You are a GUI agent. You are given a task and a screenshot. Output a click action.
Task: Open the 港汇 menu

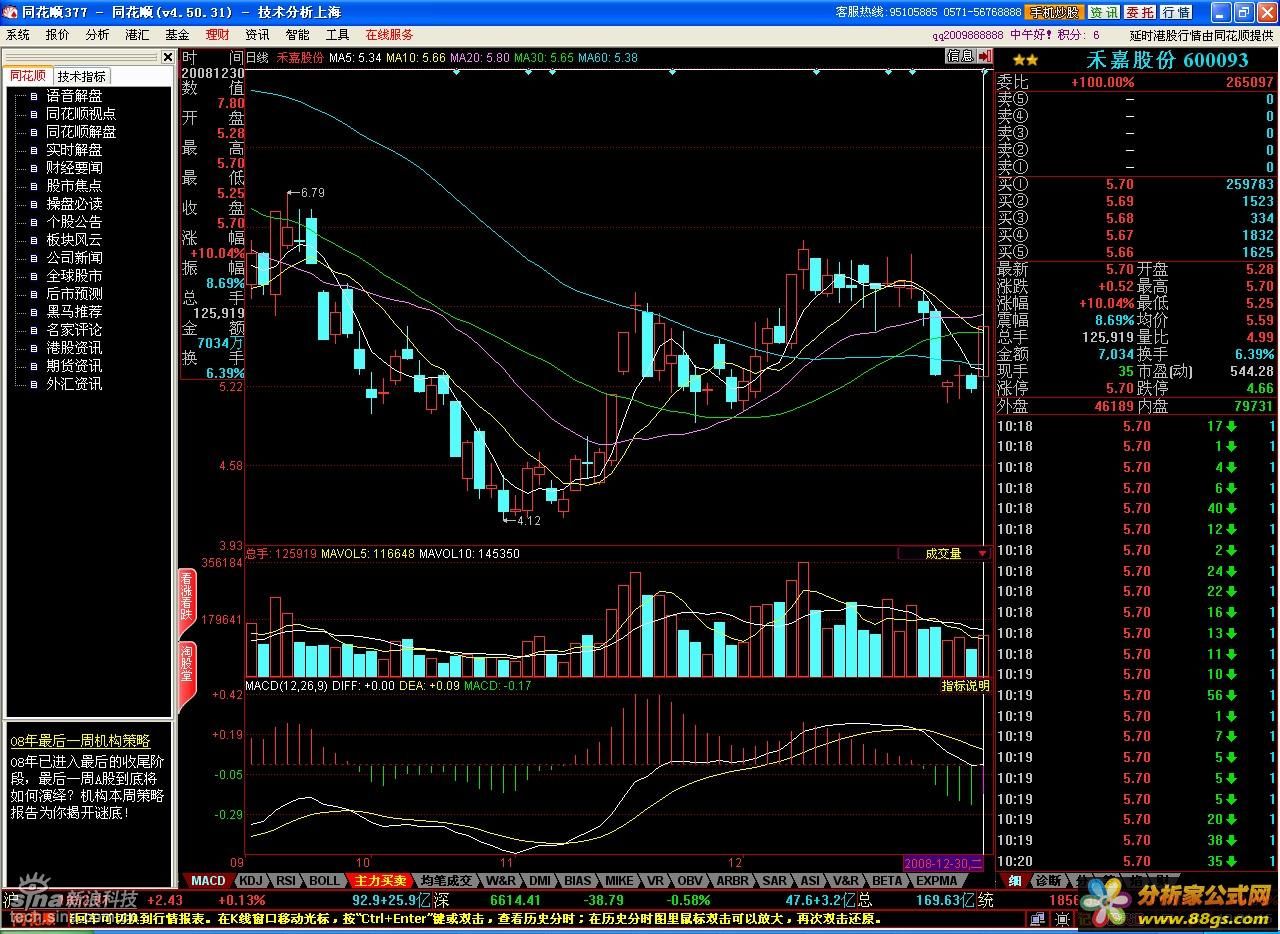click(137, 34)
